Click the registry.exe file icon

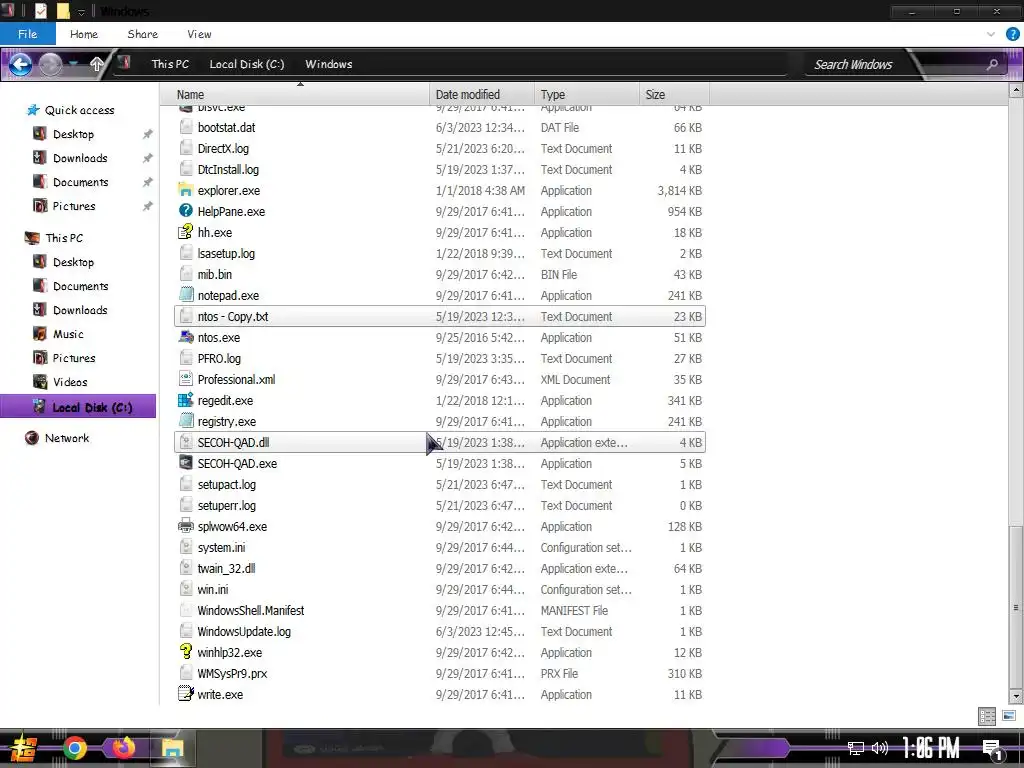185,421
